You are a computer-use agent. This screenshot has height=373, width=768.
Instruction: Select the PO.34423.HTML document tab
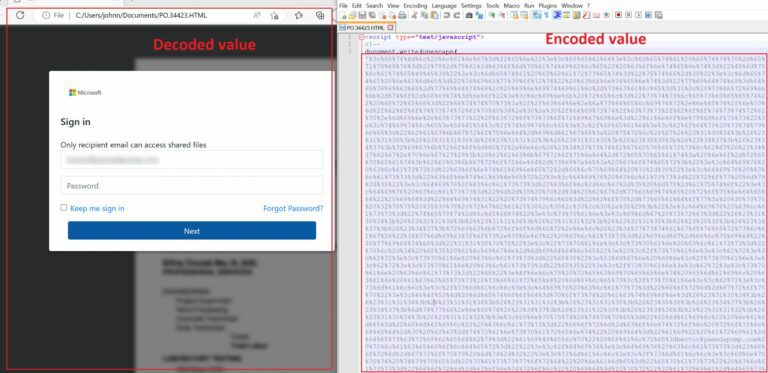(x=365, y=28)
